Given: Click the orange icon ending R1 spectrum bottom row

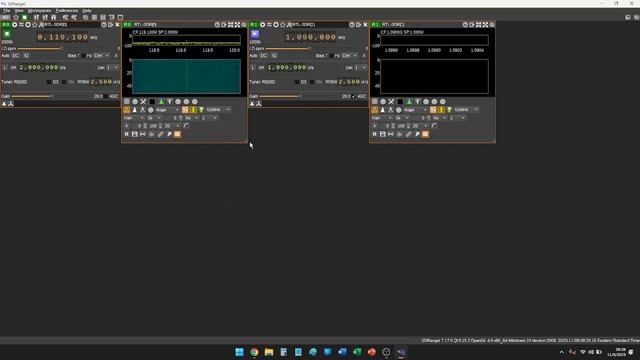Looking at the screenshot, I should 425,134.
